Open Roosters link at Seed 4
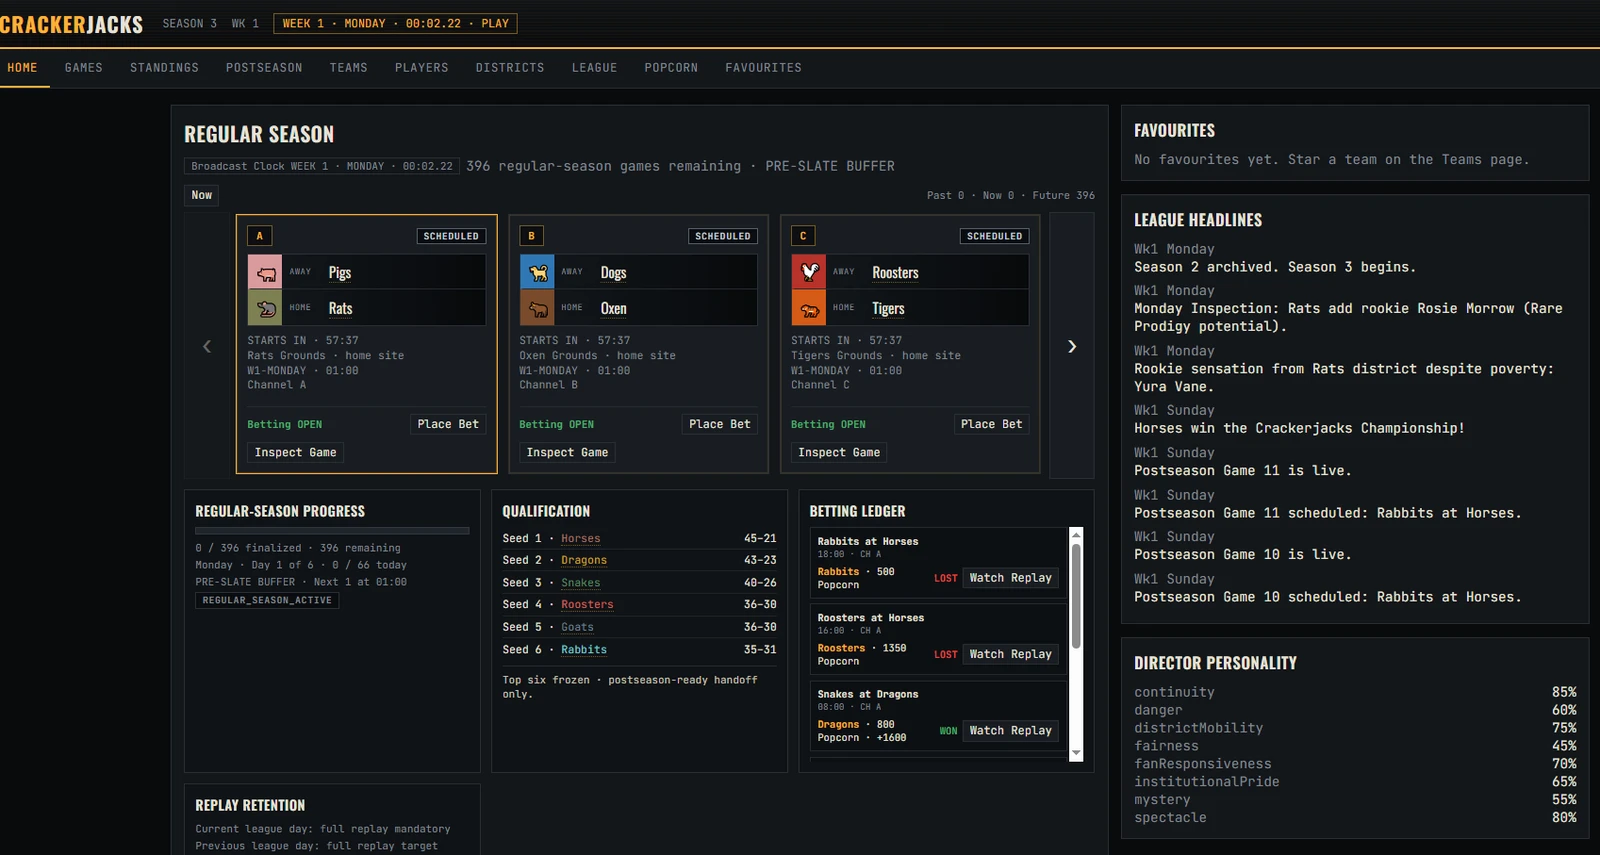1600x855 pixels. coord(587,605)
